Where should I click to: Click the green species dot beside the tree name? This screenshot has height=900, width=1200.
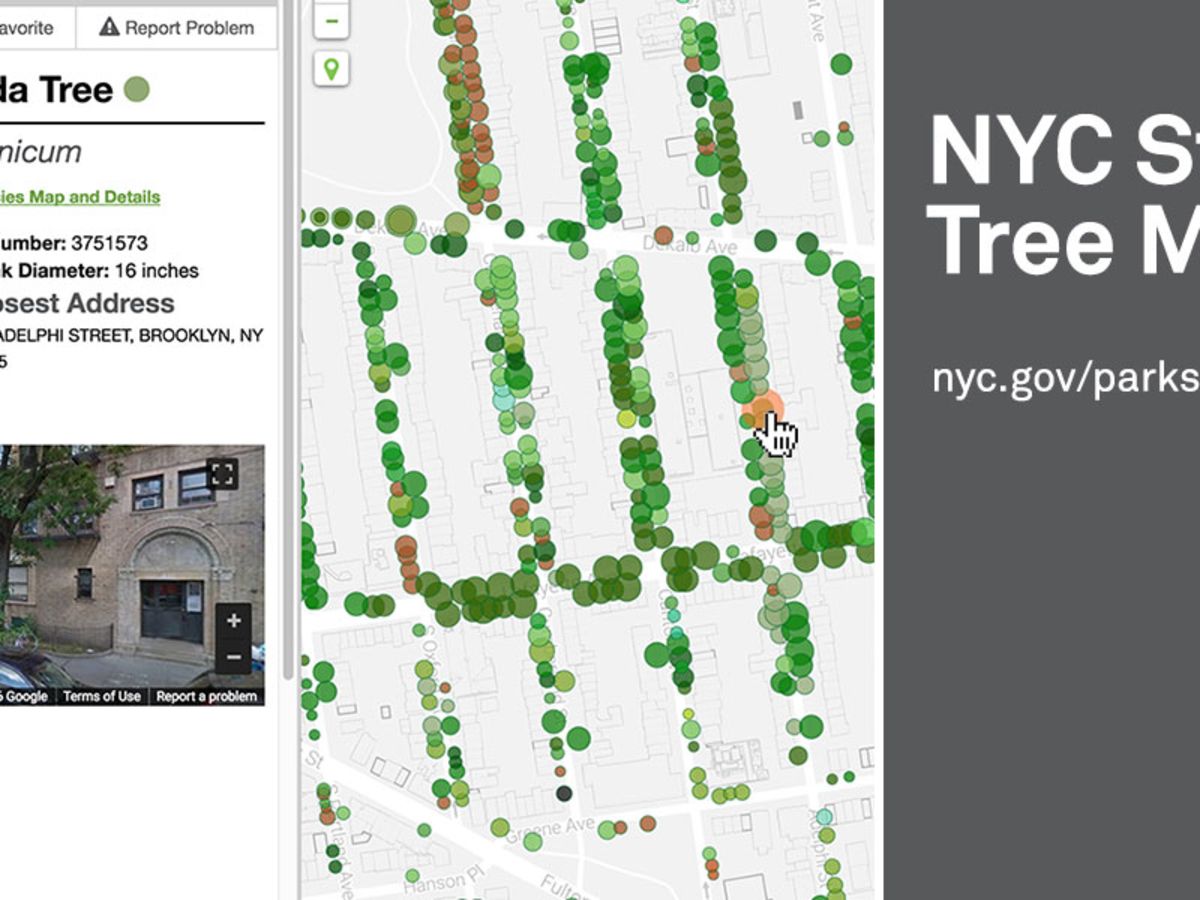(136, 90)
